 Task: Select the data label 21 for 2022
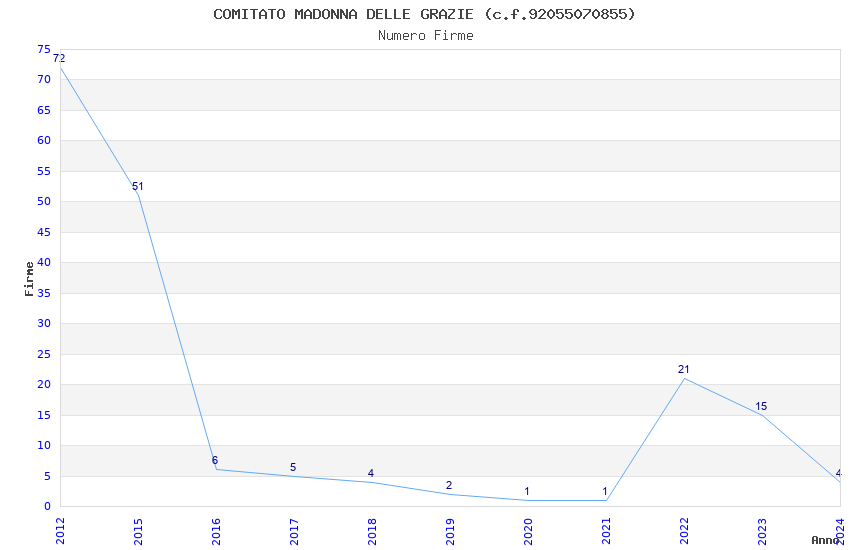tap(684, 369)
